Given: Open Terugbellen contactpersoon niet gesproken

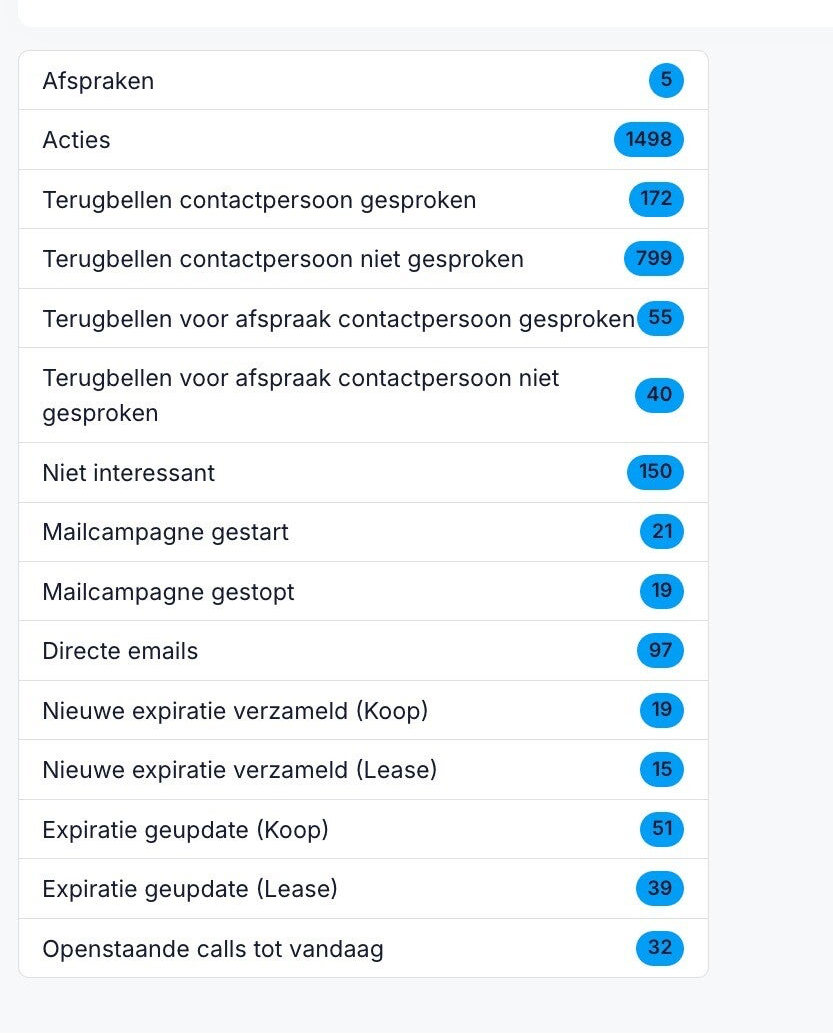Looking at the screenshot, I should [283, 259].
